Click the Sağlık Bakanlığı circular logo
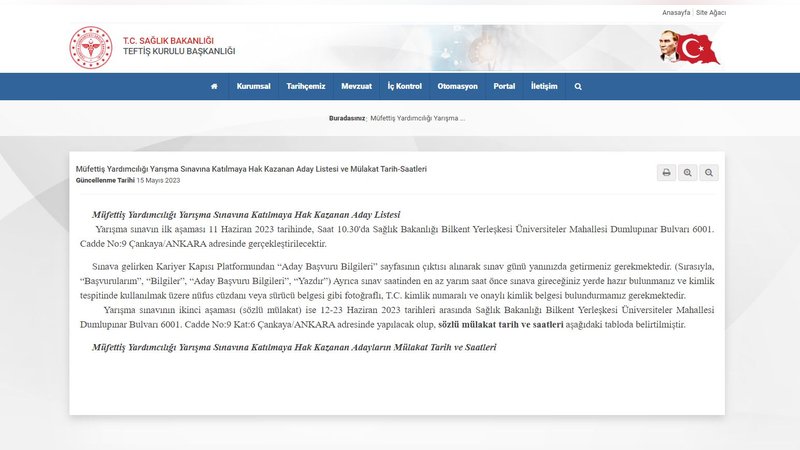This screenshot has height=450, width=800. [91, 46]
